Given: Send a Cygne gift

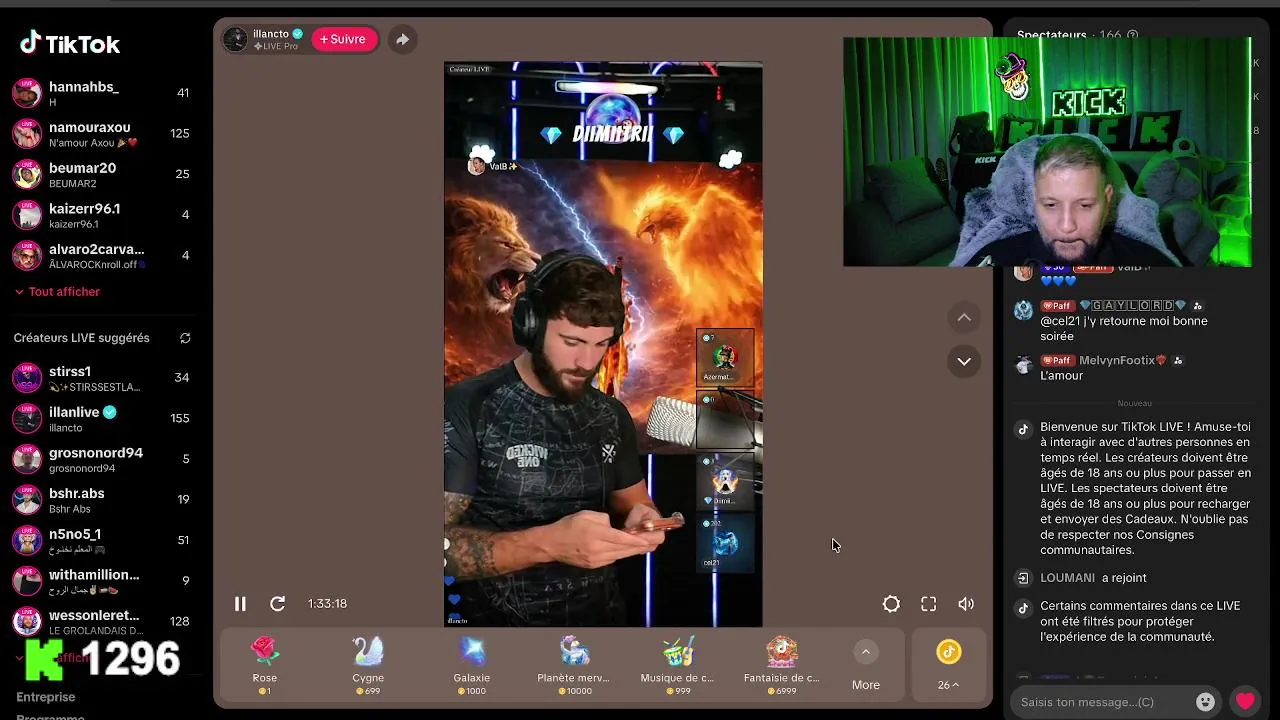Looking at the screenshot, I should pos(368,665).
